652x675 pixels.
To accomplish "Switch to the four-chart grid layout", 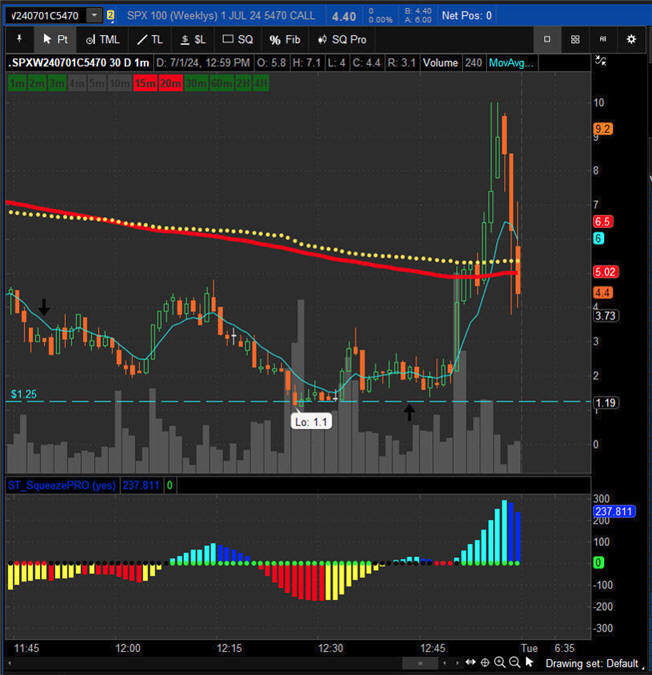I will (575, 39).
